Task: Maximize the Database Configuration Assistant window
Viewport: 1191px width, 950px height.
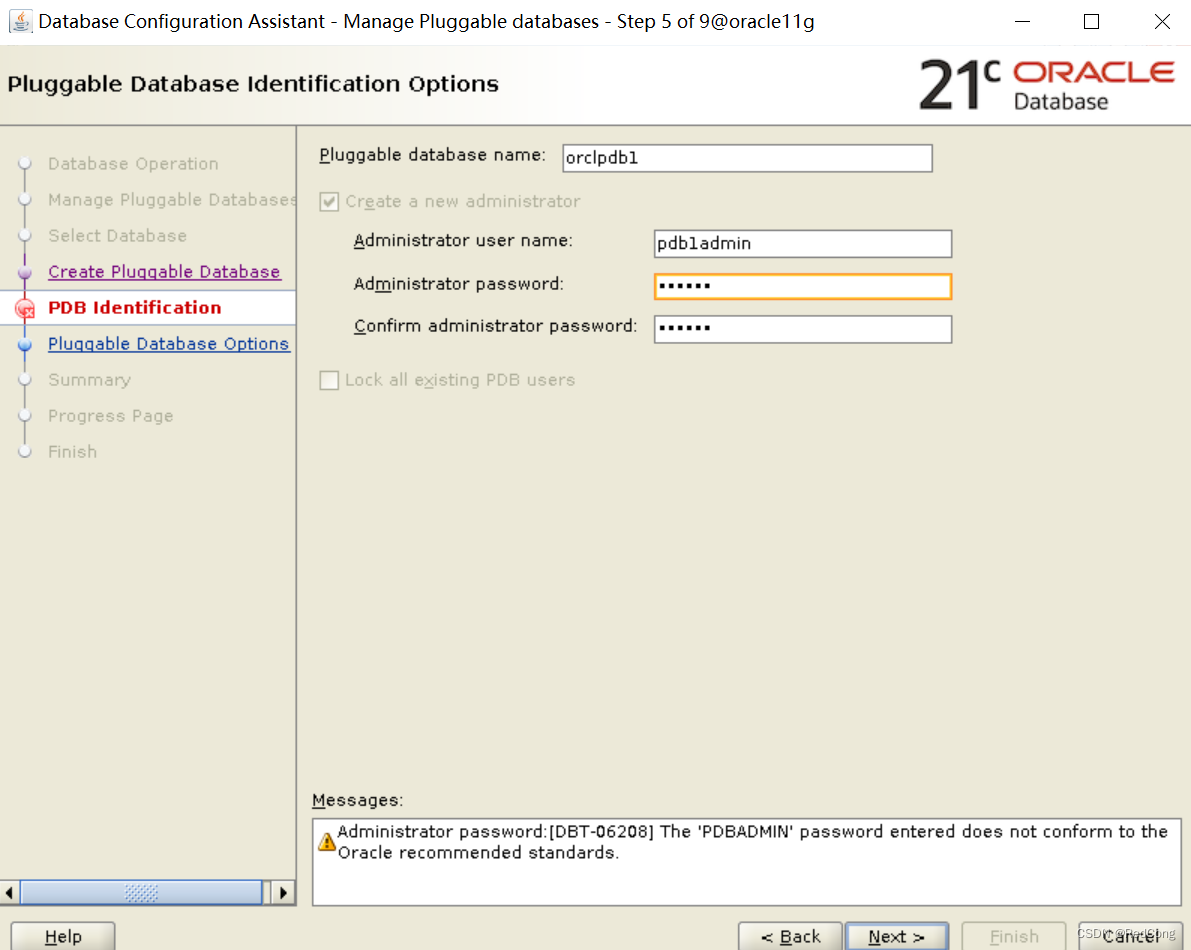Action: pos(1091,21)
